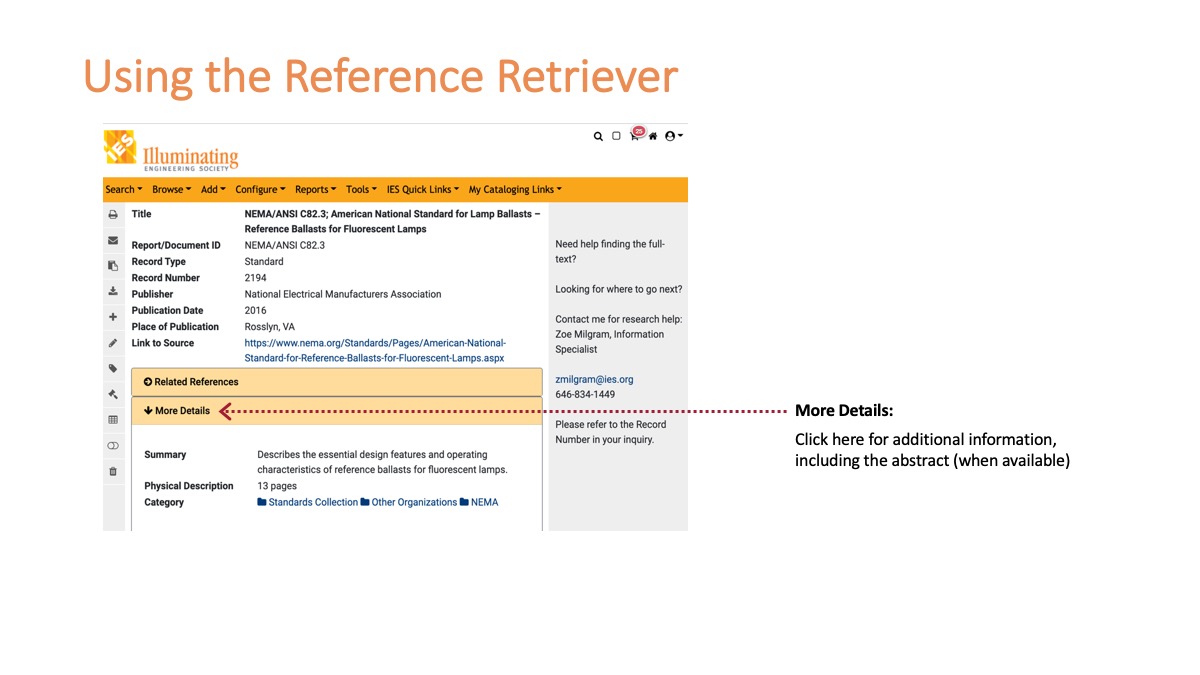Click the Illuminating Engineering Society logo

[172, 150]
